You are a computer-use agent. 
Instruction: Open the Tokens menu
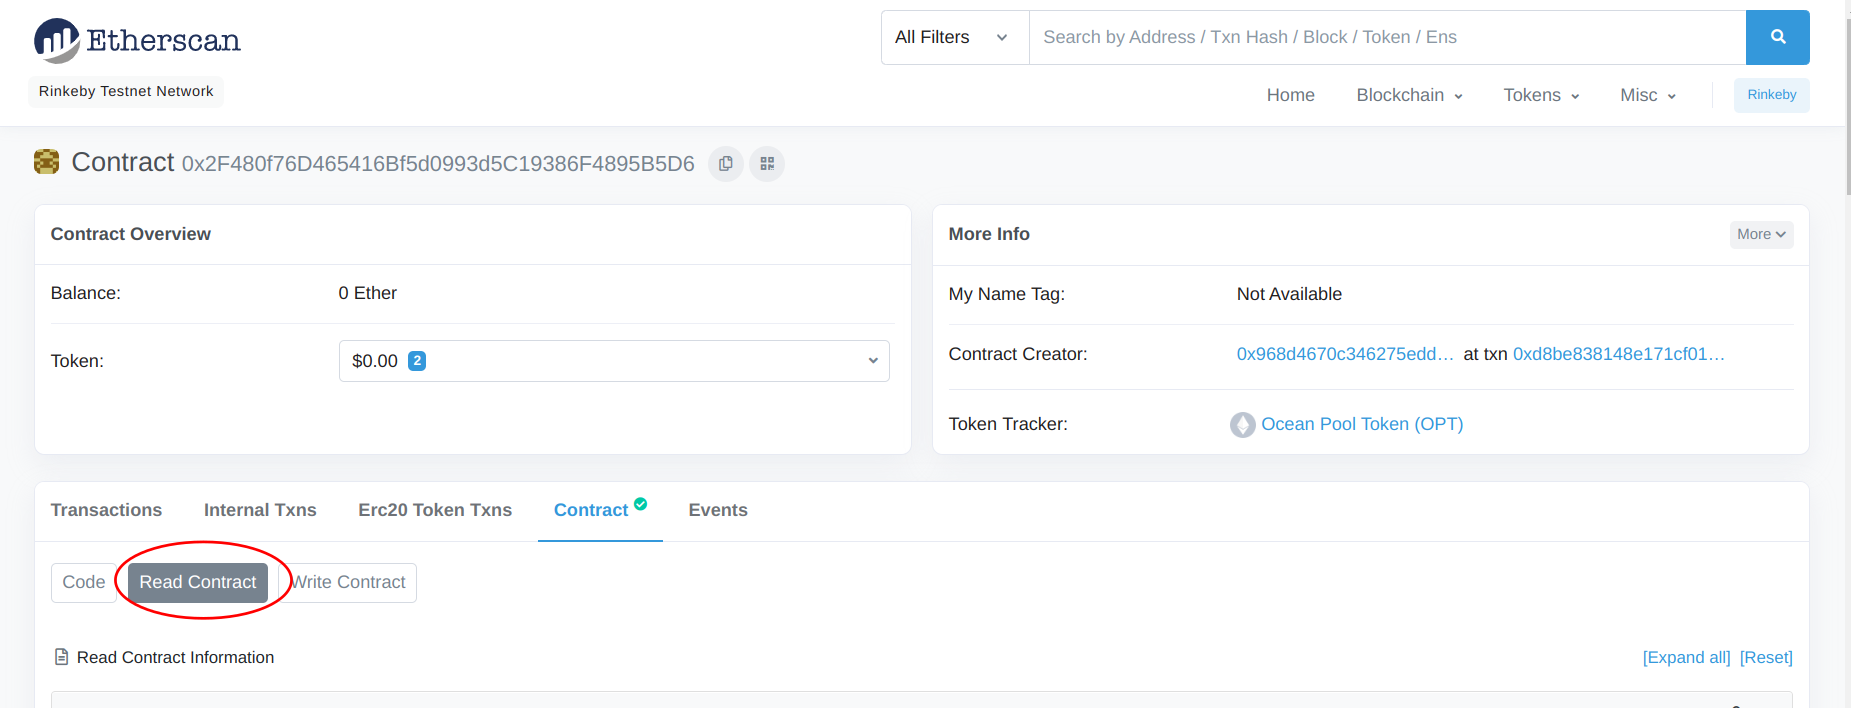click(x=1541, y=95)
